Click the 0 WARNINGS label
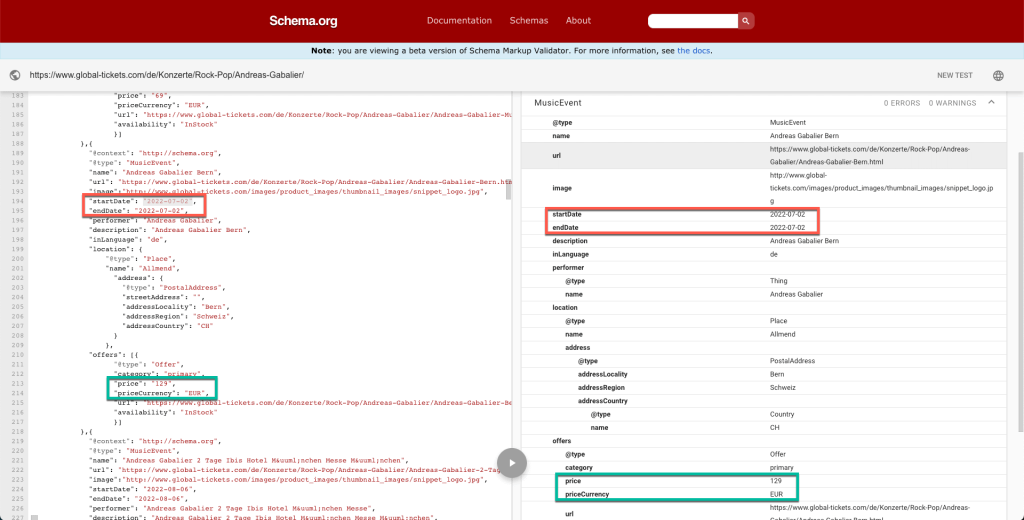Screen dimensions: 1024x520 [952, 103]
